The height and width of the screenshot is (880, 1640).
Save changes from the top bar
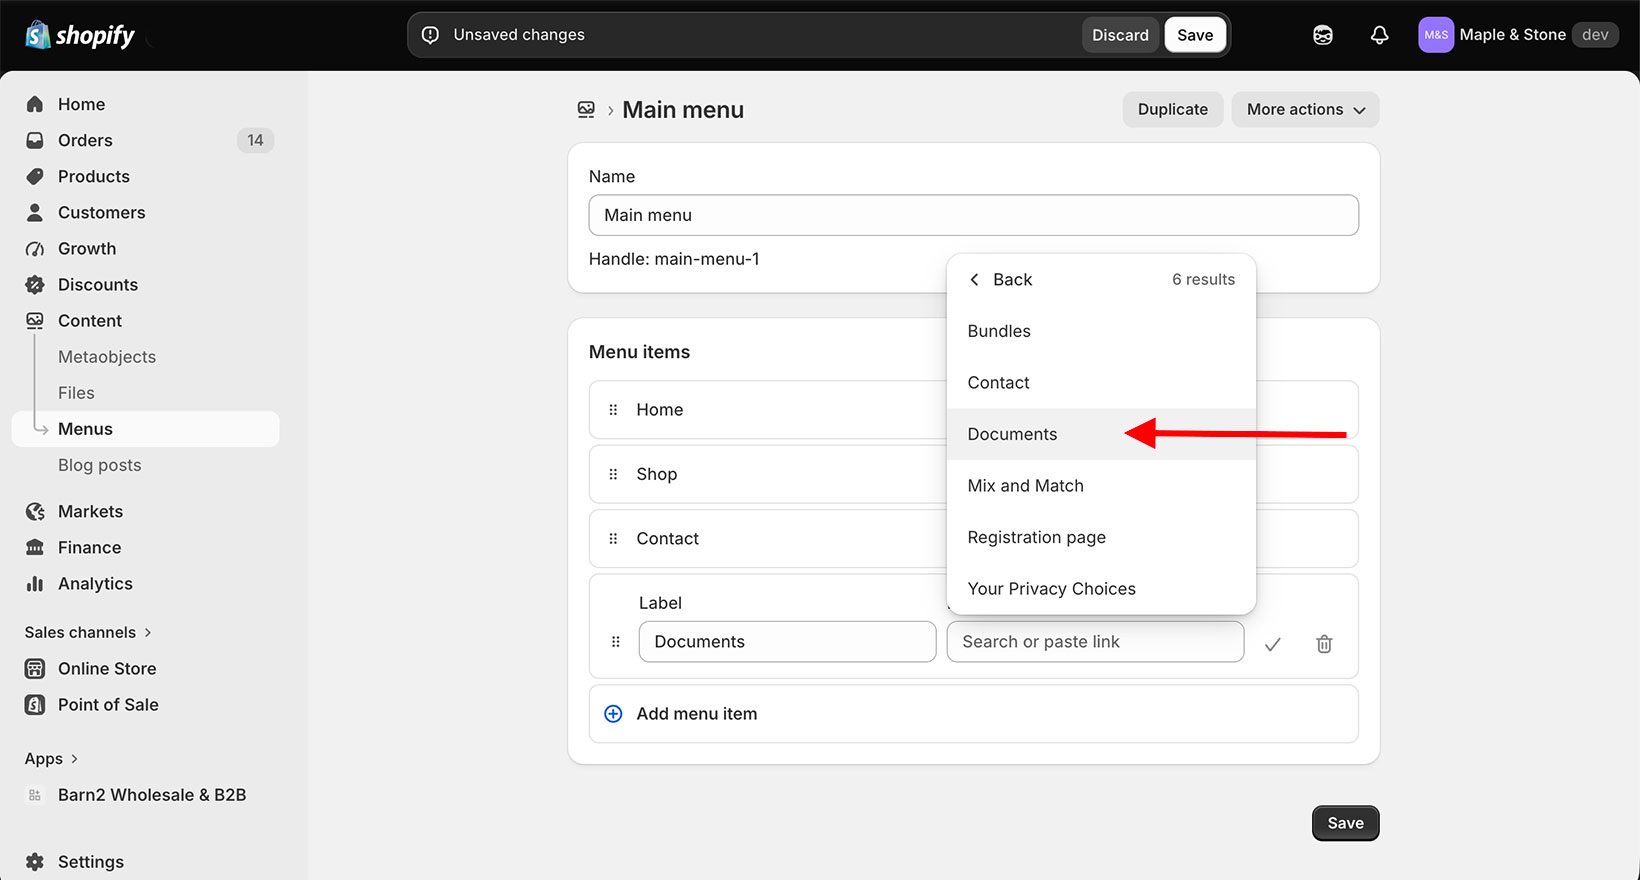(1195, 35)
